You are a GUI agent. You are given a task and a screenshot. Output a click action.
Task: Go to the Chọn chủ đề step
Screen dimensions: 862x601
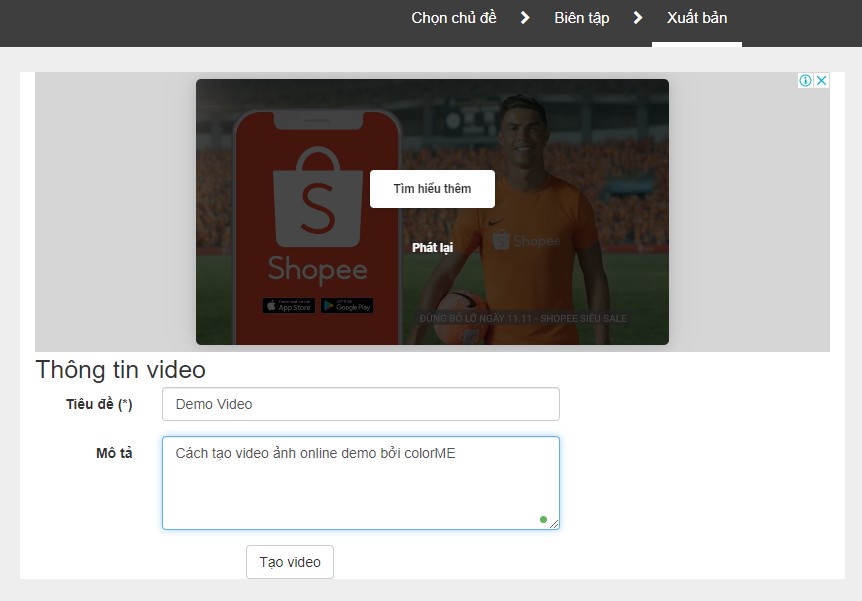[x=454, y=18]
